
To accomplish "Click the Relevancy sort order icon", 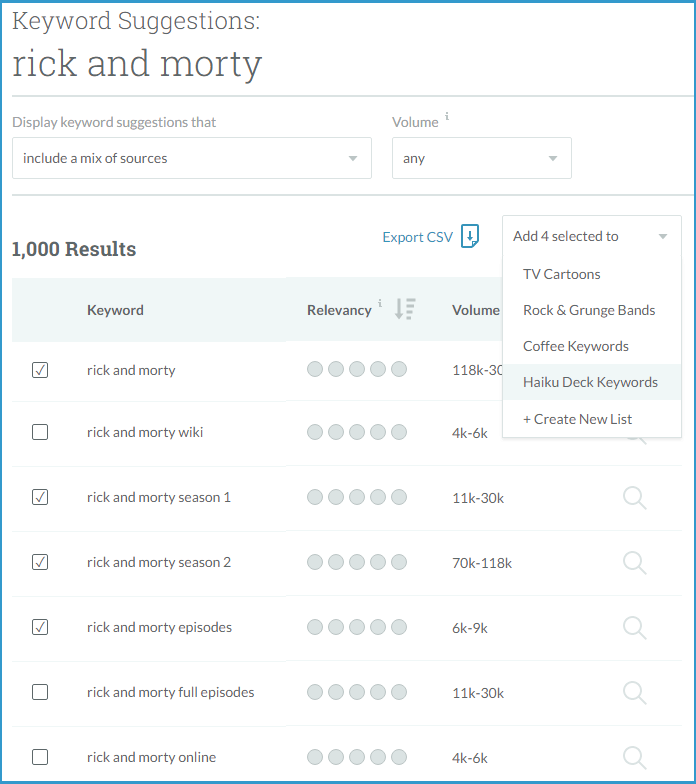I will tap(404, 310).
